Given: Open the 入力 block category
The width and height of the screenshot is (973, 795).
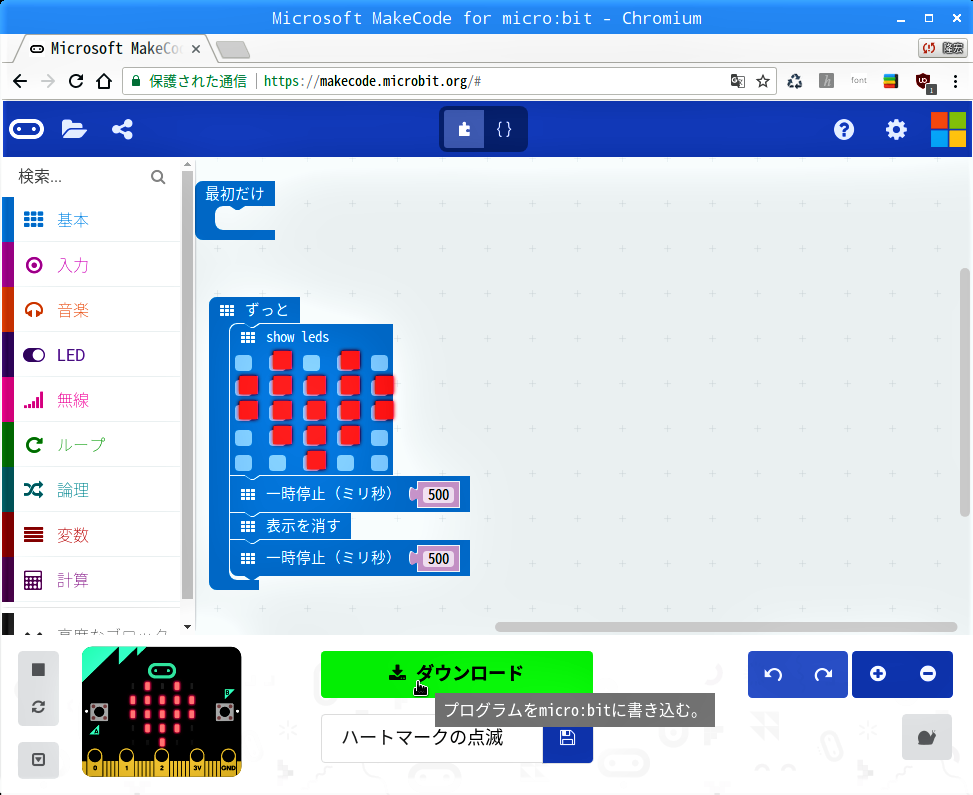Looking at the screenshot, I should click(x=92, y=265).
